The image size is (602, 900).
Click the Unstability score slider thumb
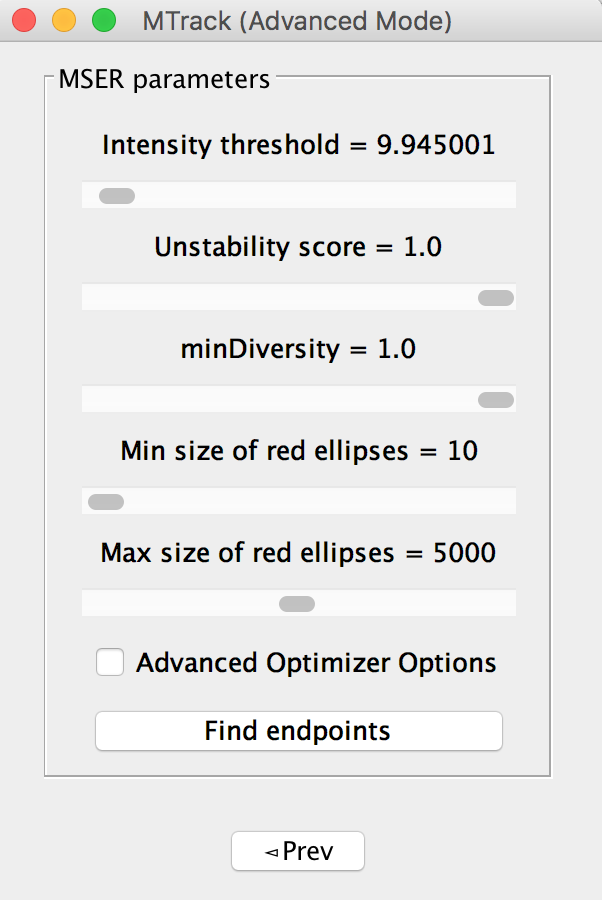click(496, 298)
